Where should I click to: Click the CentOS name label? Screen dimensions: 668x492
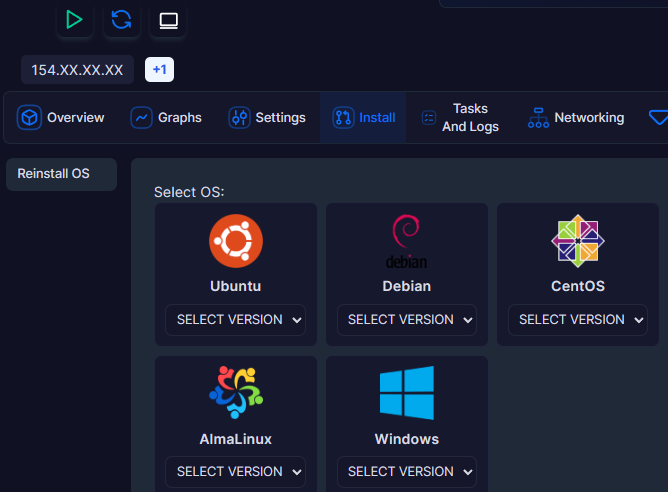click(x=578, y=286)
